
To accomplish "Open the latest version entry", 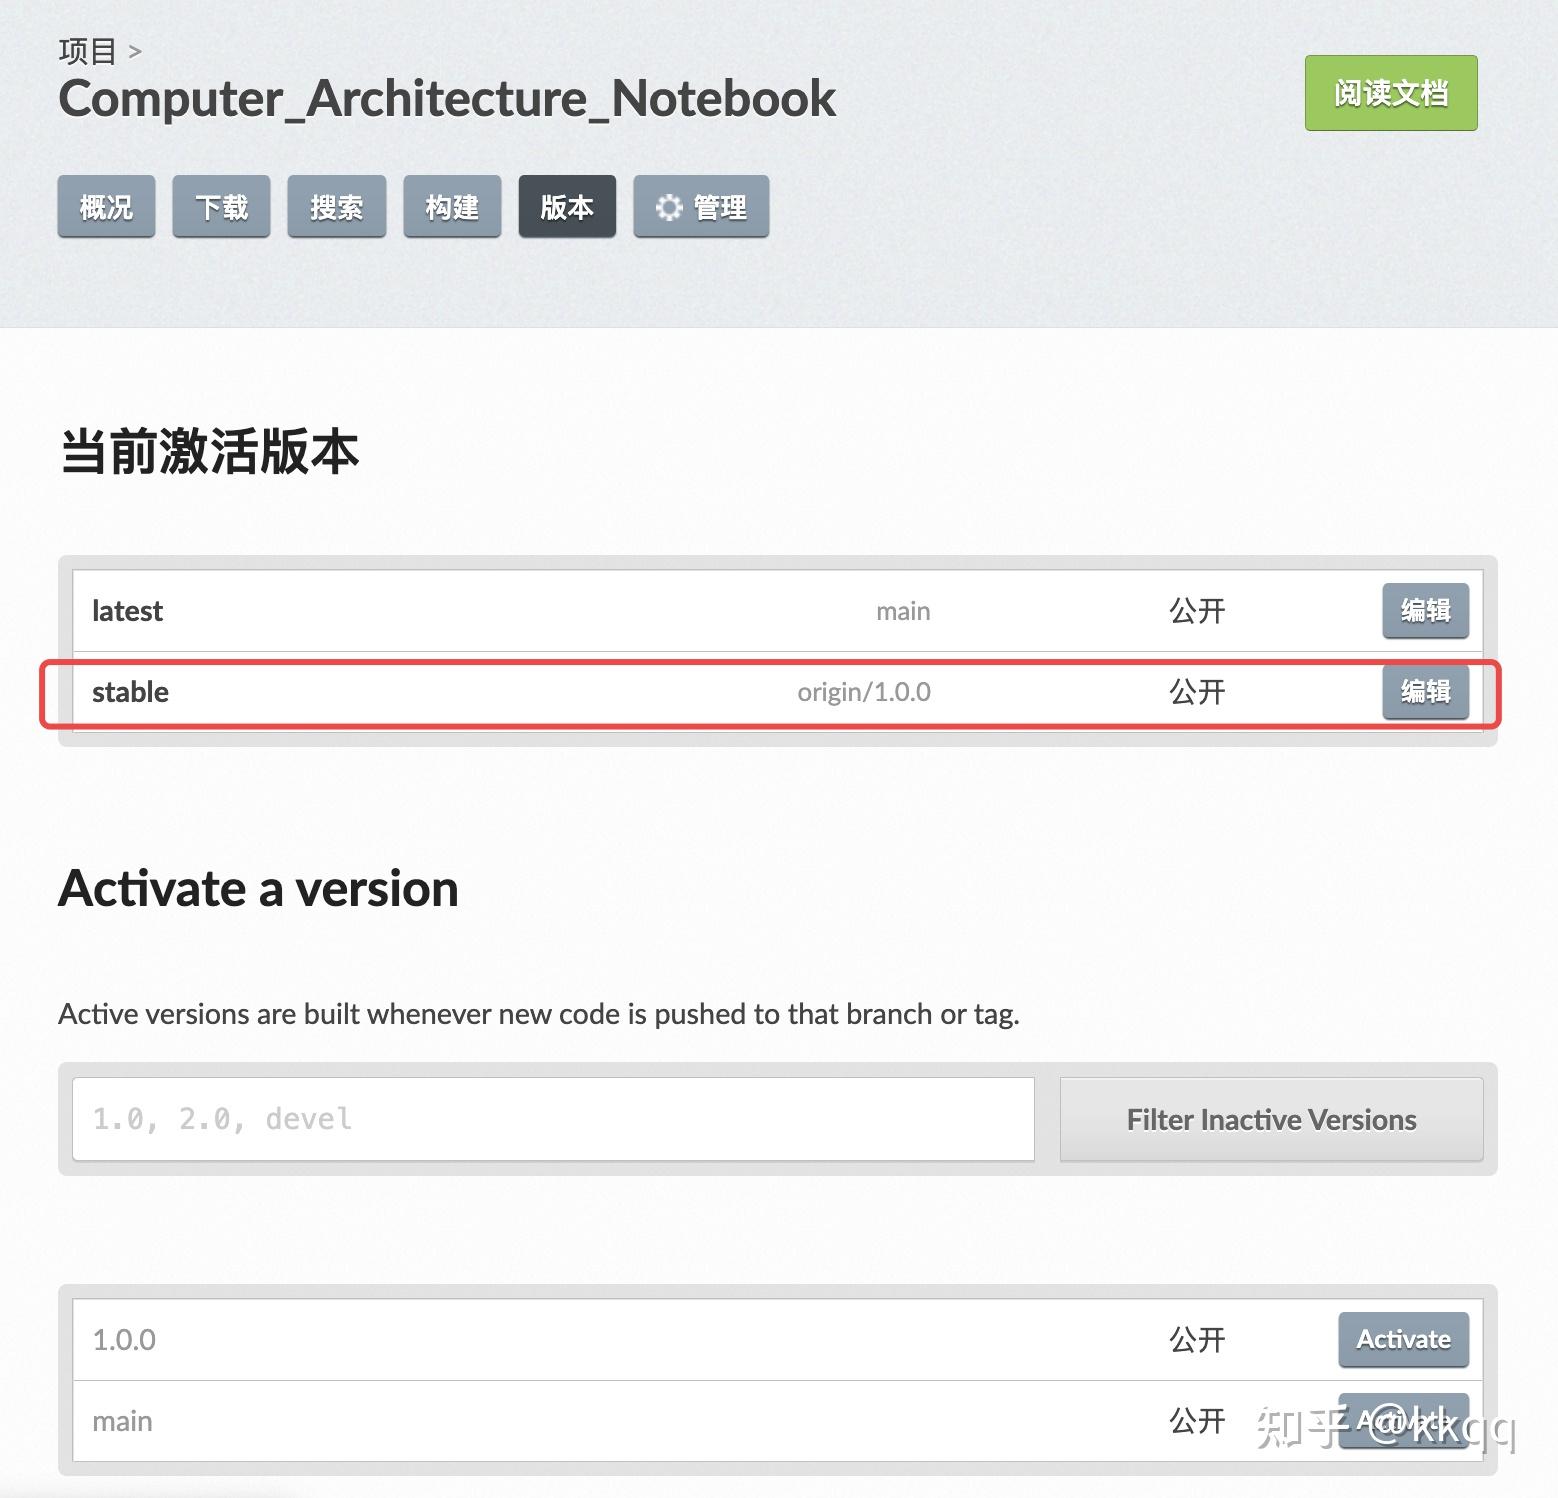I will tap(127, 611).
